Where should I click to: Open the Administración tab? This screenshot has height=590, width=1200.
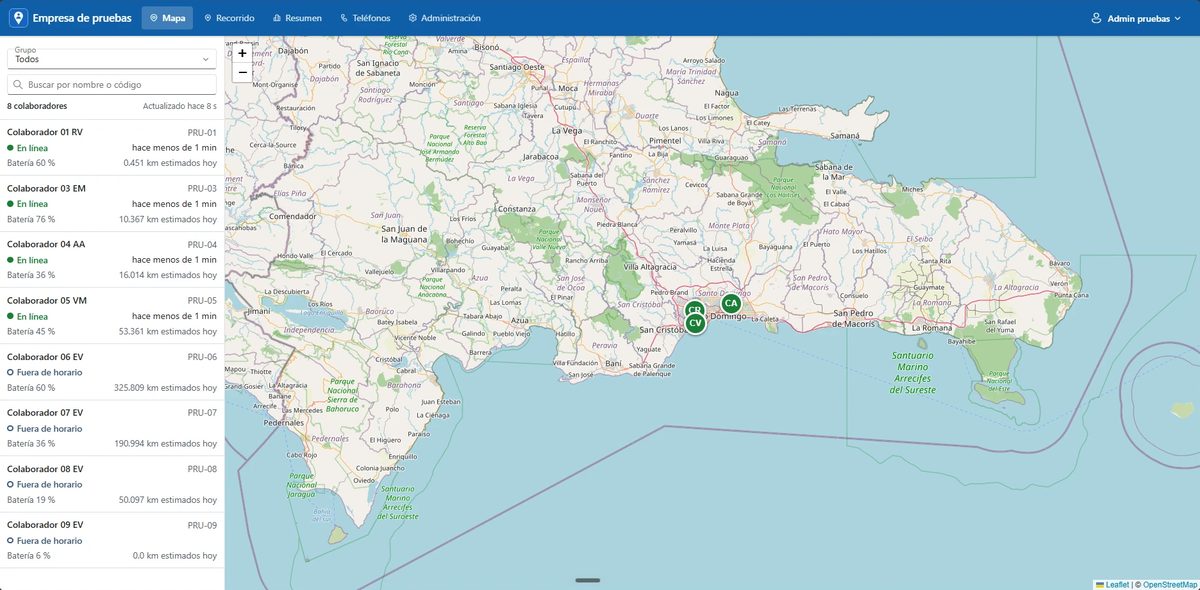coord(445,18)
